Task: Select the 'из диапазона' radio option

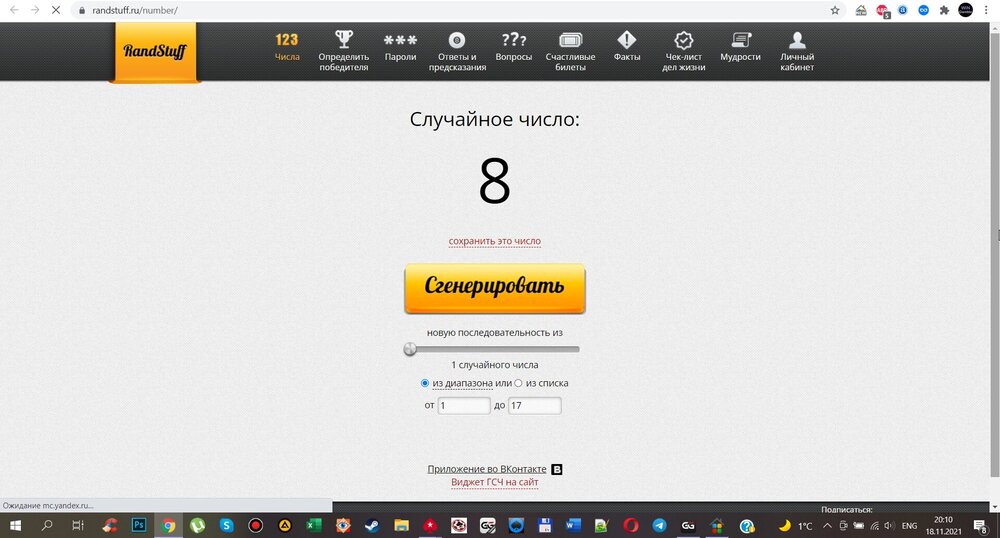Action: (x=425, y=383)
